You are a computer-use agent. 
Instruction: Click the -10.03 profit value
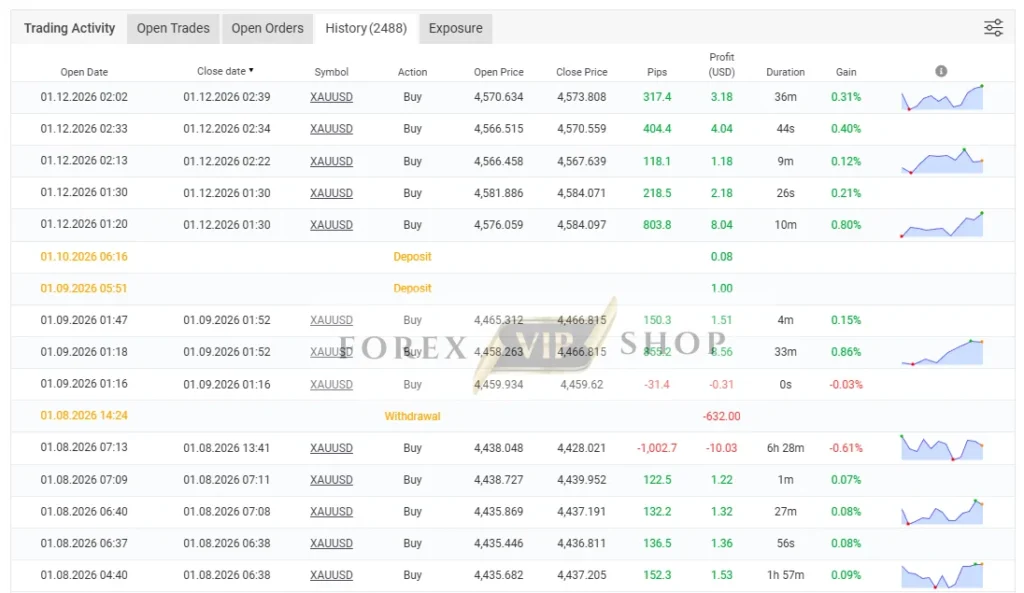click(722, 448)
